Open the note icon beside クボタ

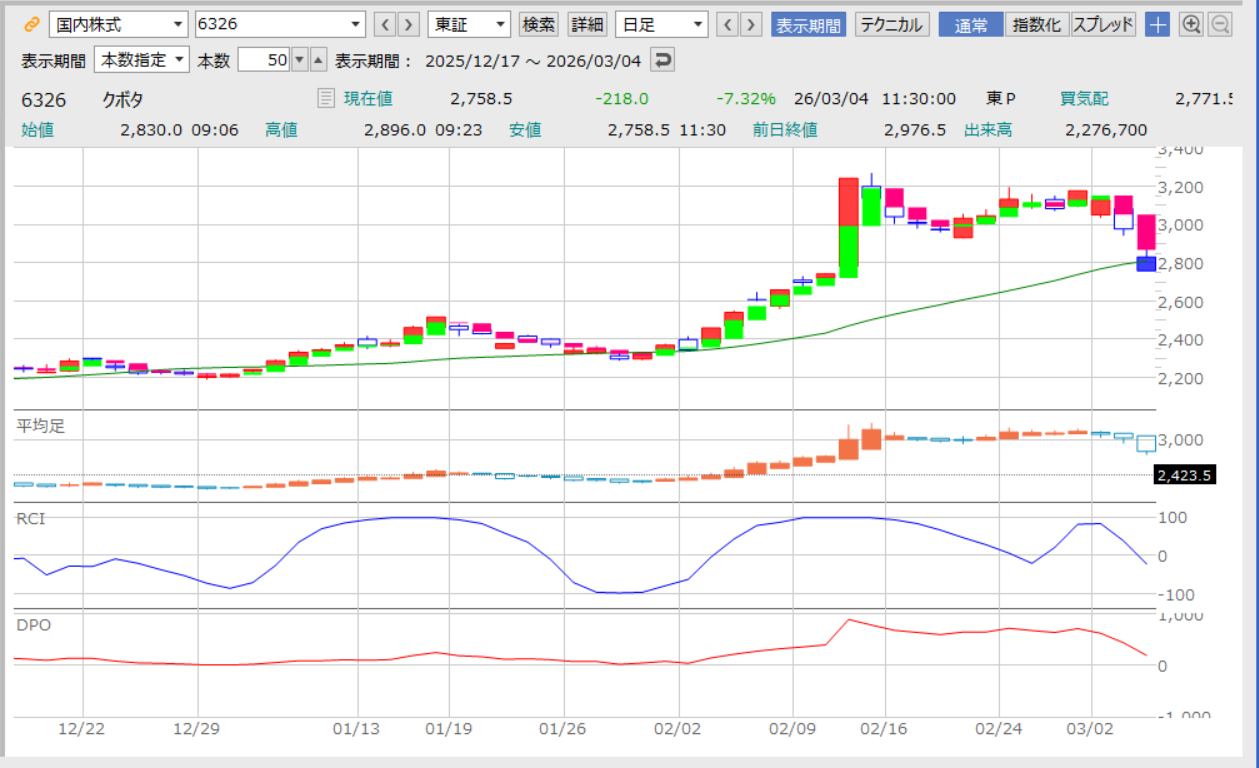click(x=325, y=98)
